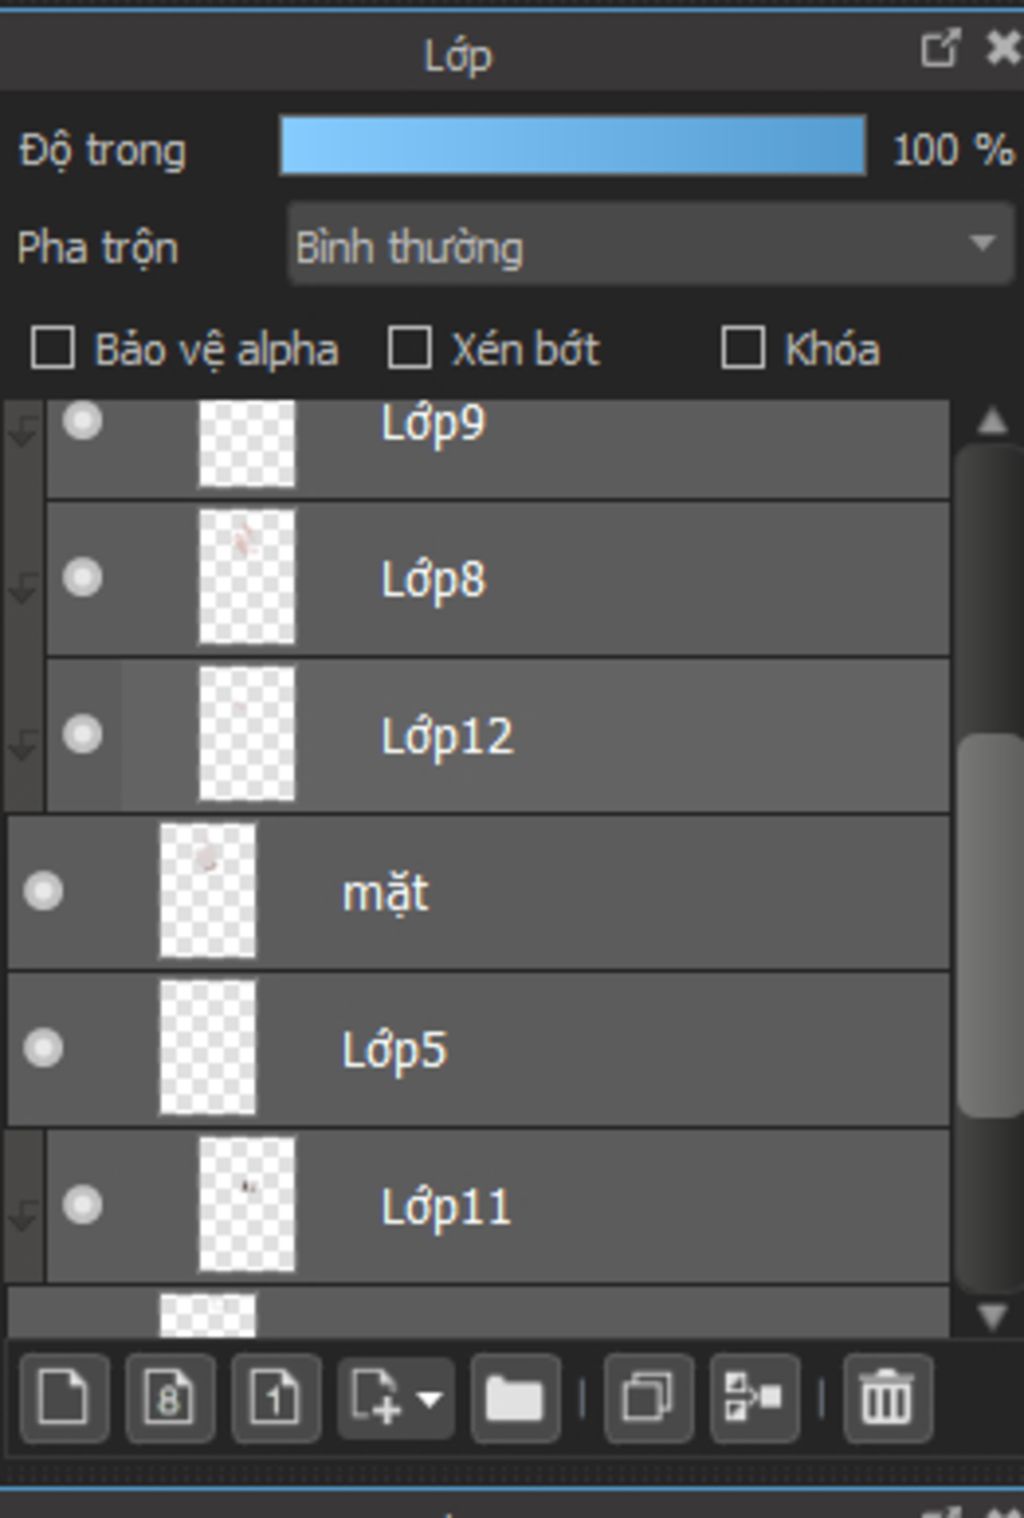
Task: Duplicate the selected layer
Action: click(x=648, y=1397)
